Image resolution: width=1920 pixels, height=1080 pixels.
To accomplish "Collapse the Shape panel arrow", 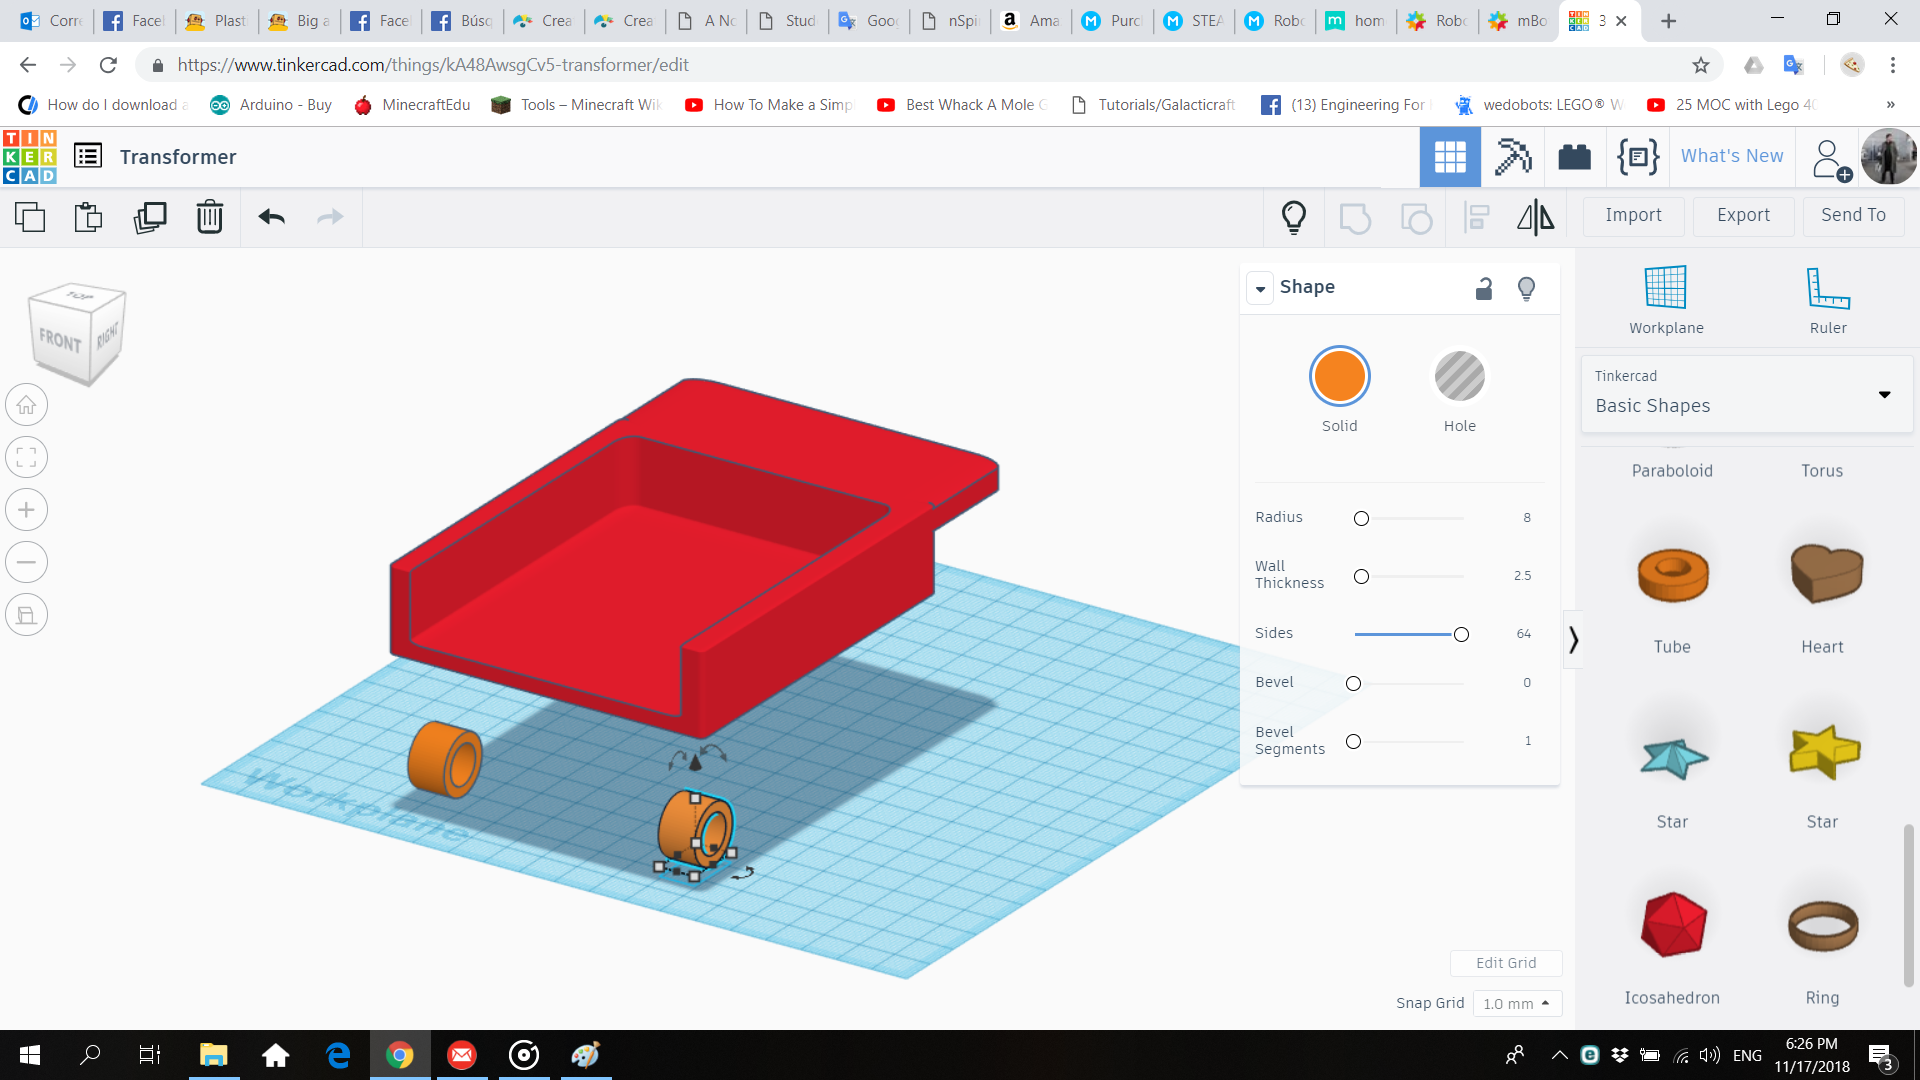I will pyautogui.click(x=1260, y=288).
